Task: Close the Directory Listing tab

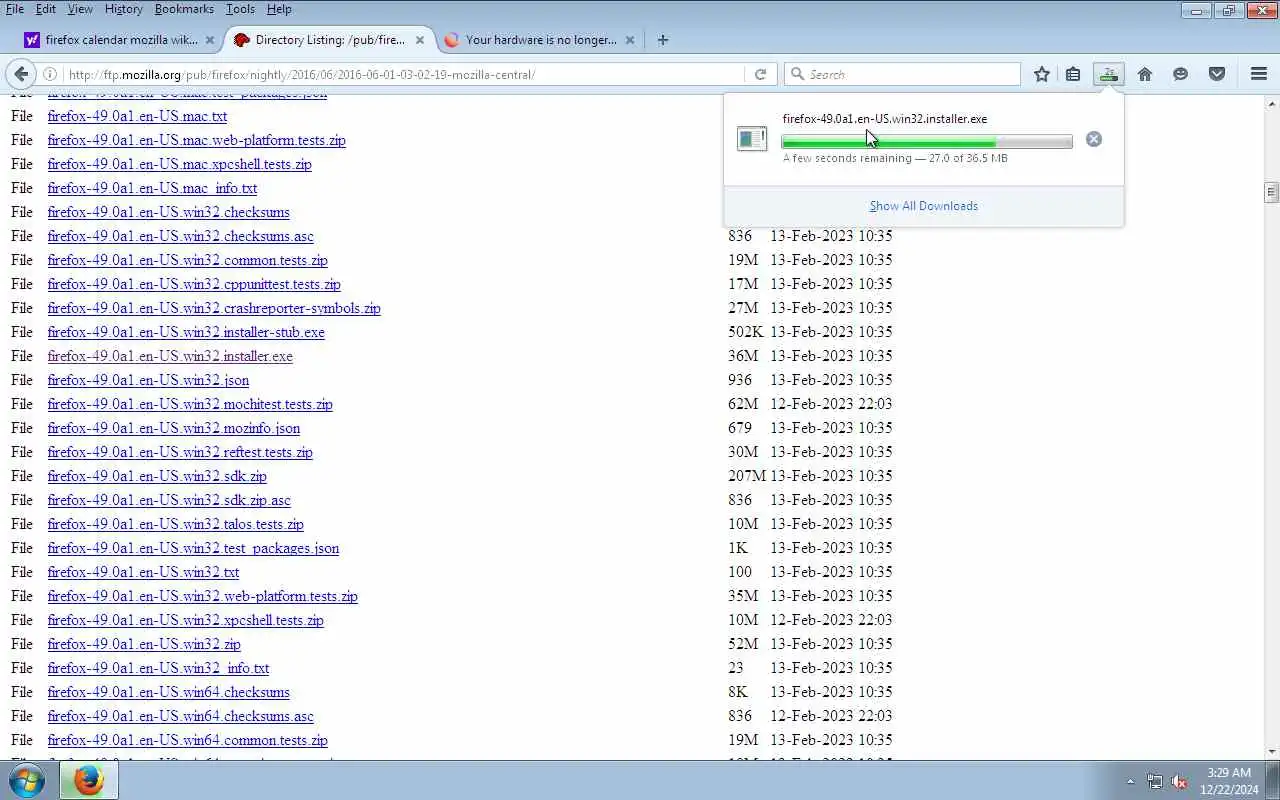Action: click(420, 40)
